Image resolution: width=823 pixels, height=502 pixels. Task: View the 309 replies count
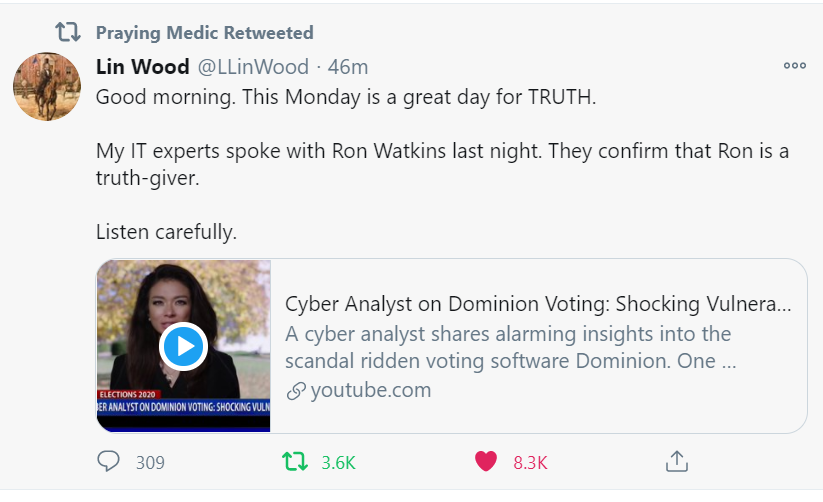(150, 463)
